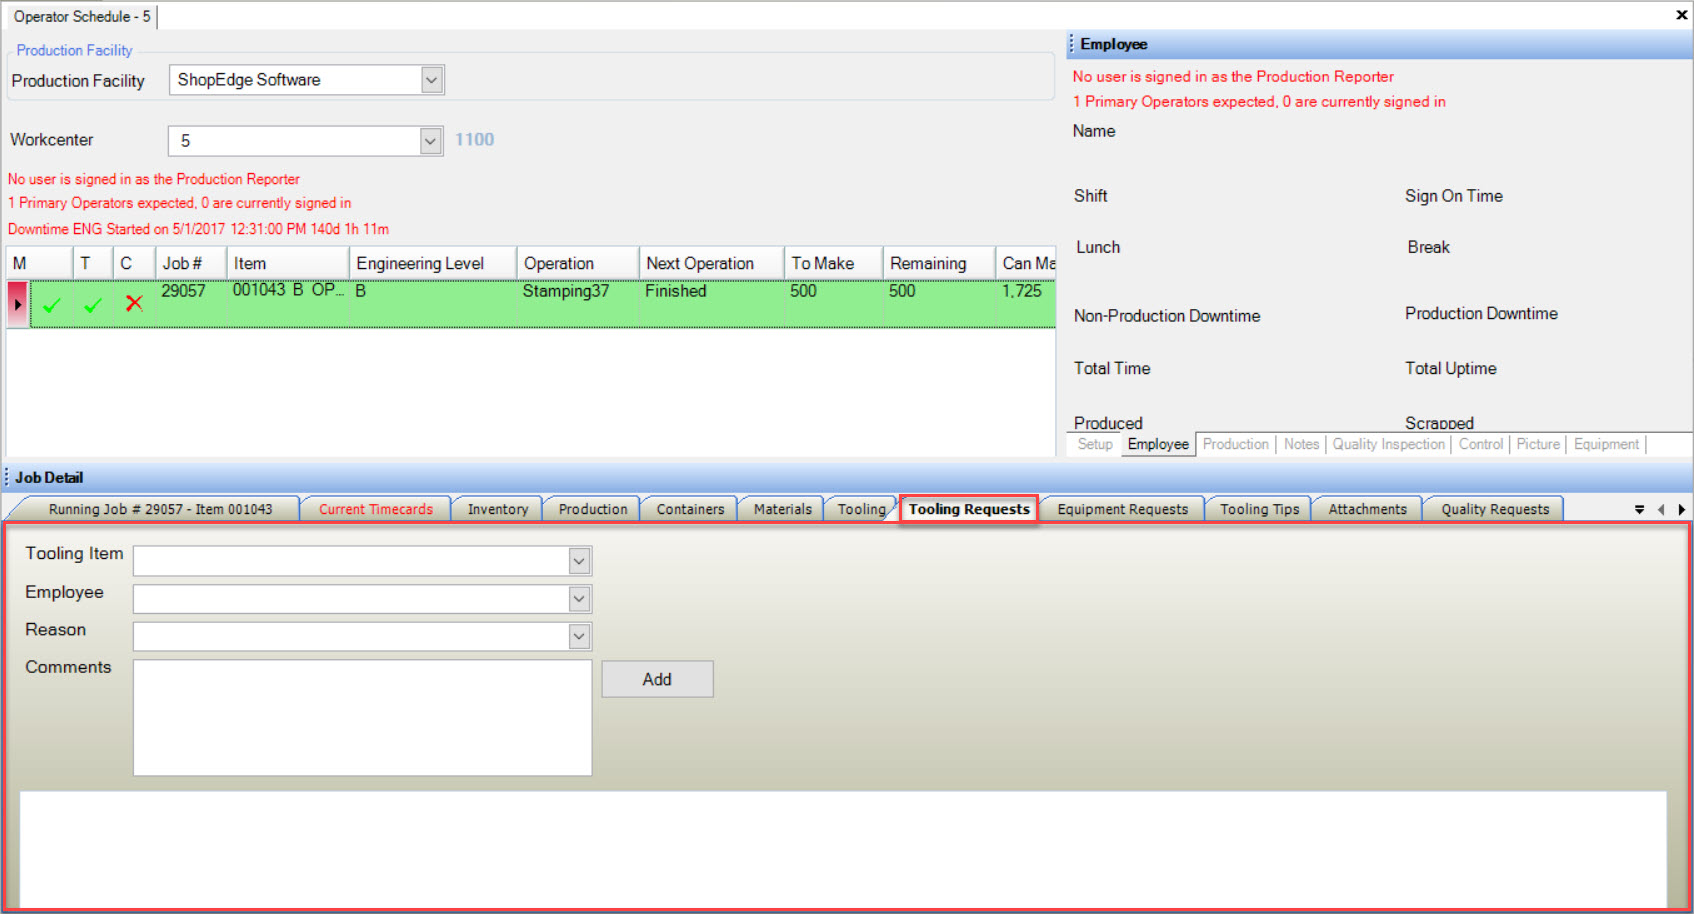Open the Notes tab in the right panel

(x=1301, y=444)
